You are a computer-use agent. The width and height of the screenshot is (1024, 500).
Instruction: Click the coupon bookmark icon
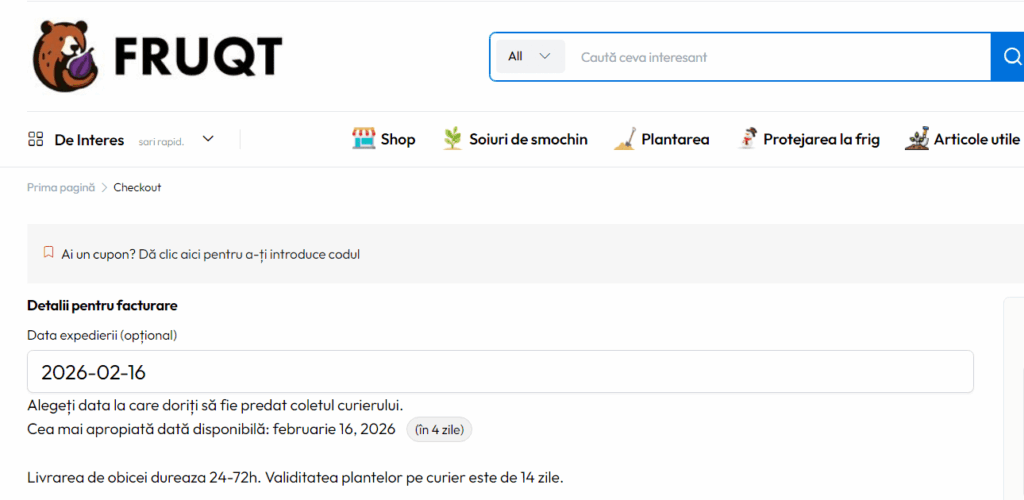click(x=48, y=253)
